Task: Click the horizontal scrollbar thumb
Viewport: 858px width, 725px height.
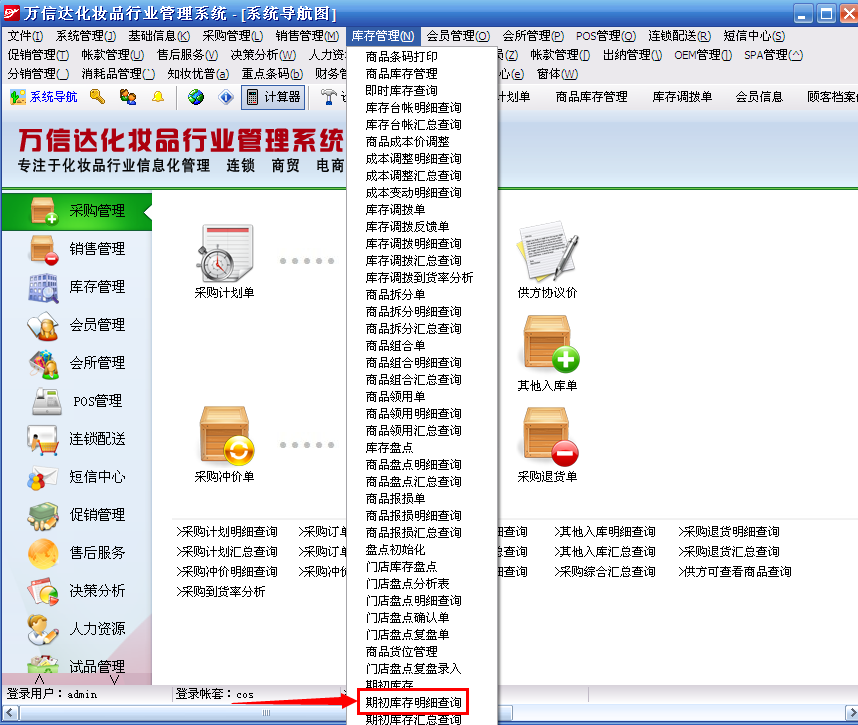Action: [x=266, y=713]
